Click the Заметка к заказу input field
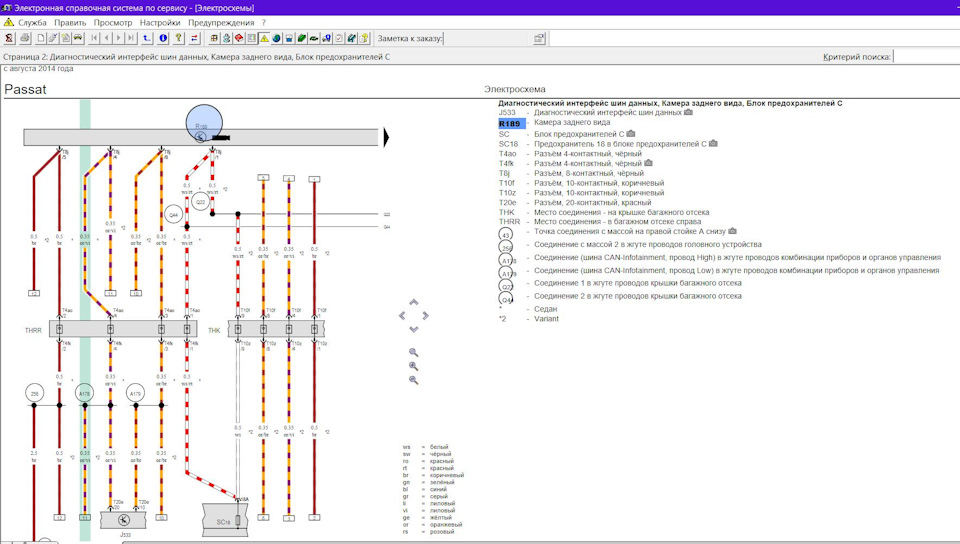The height and width of the screenshot is (544, 960). click(x=486, y=38)
